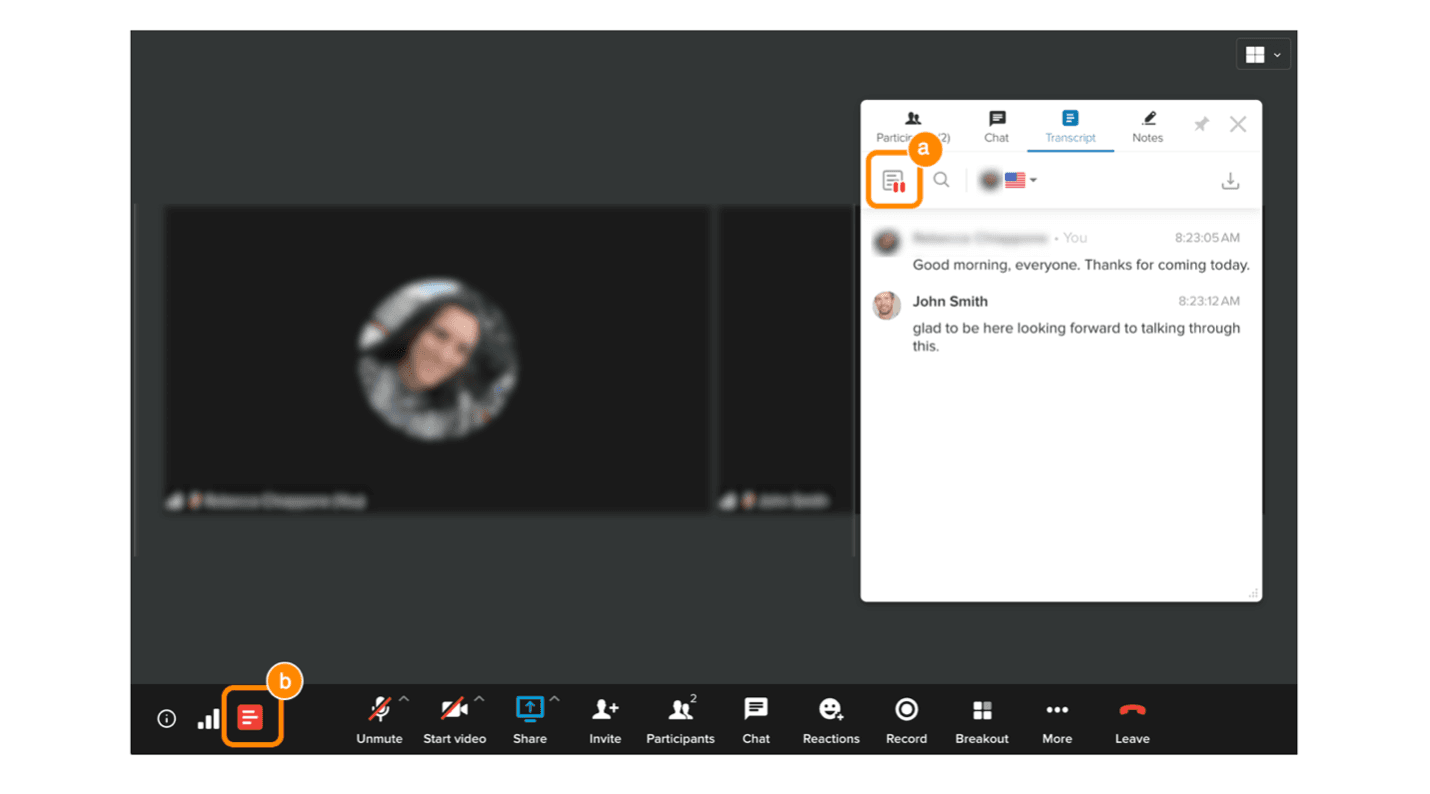Unmute your microphone
Screen dimensions: 1430x794
(379, 710)
